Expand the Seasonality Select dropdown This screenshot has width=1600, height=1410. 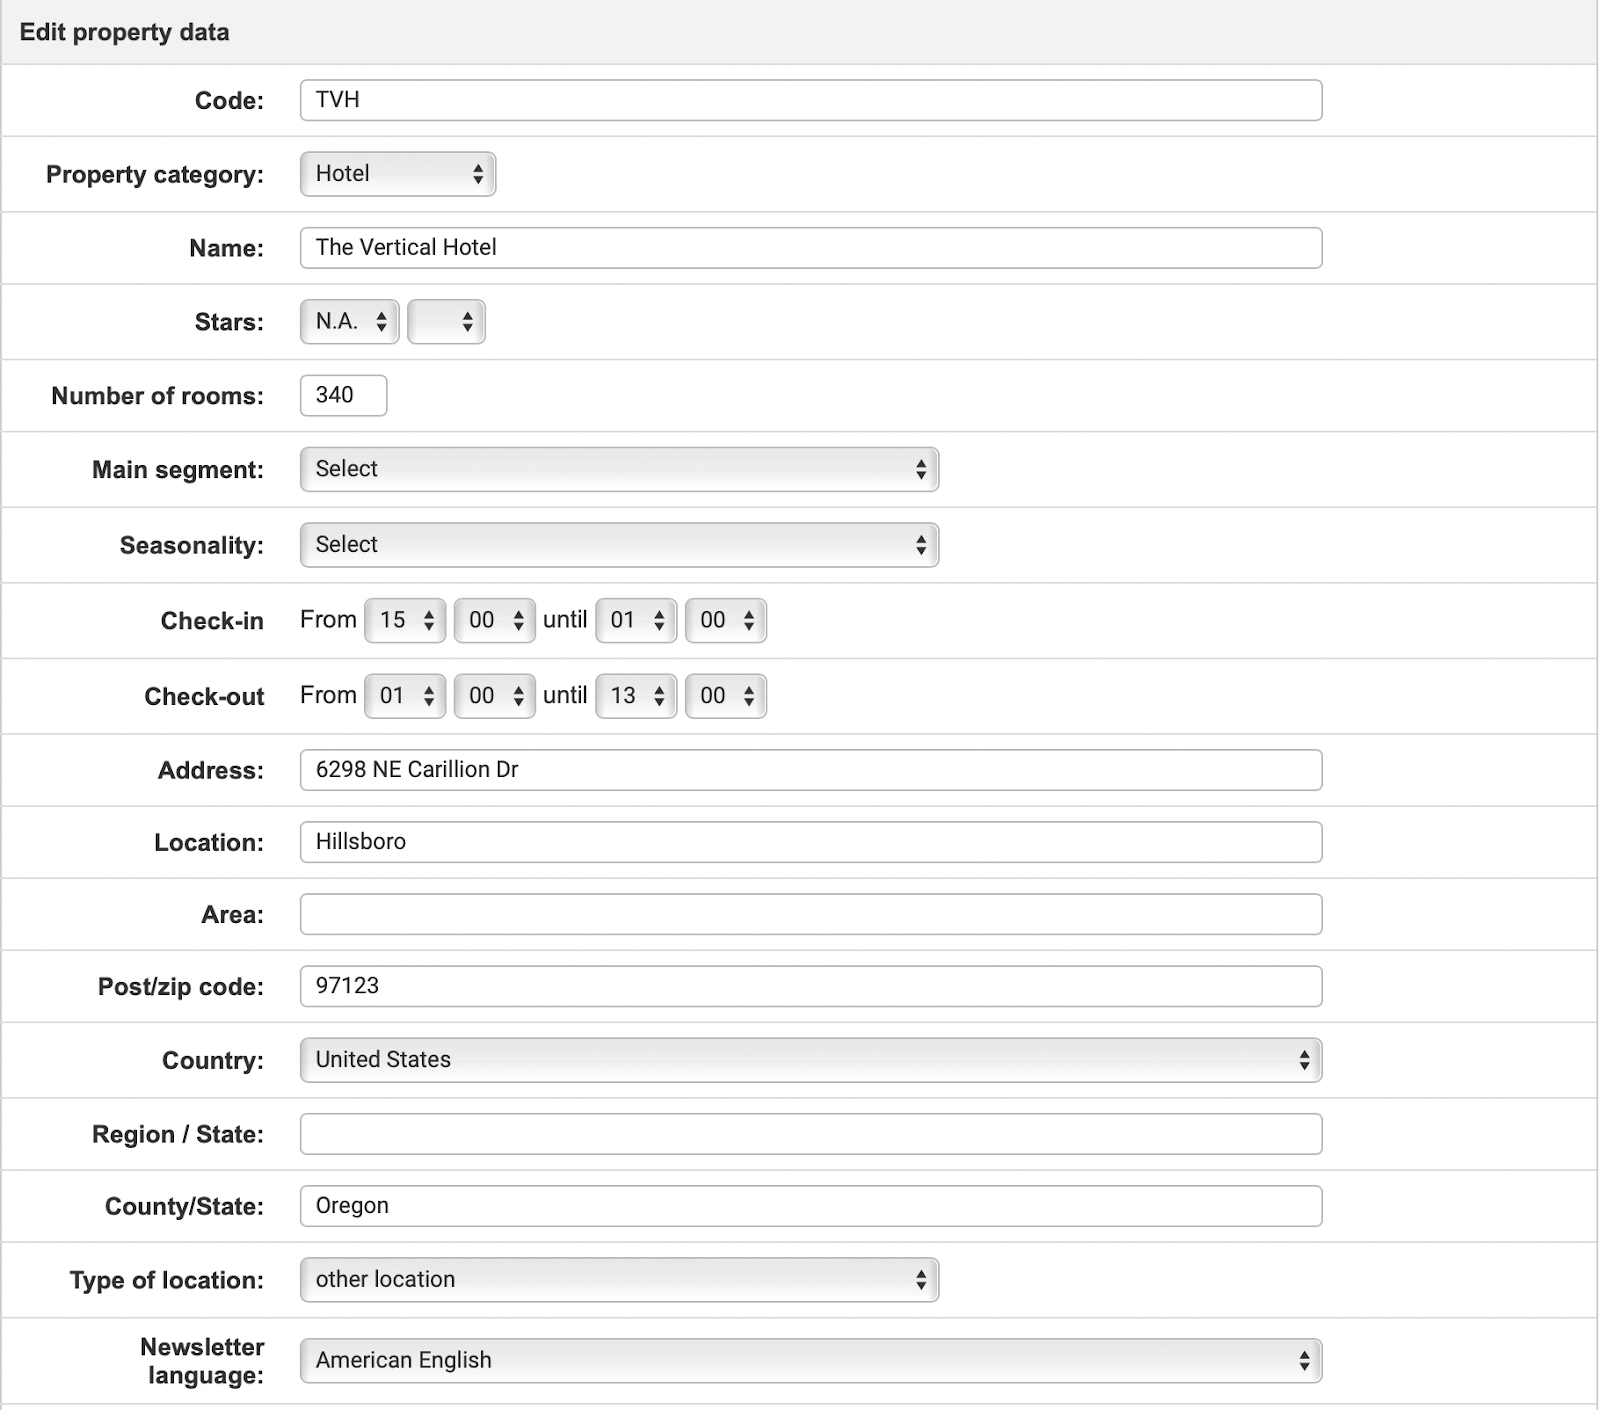point(619,545)
